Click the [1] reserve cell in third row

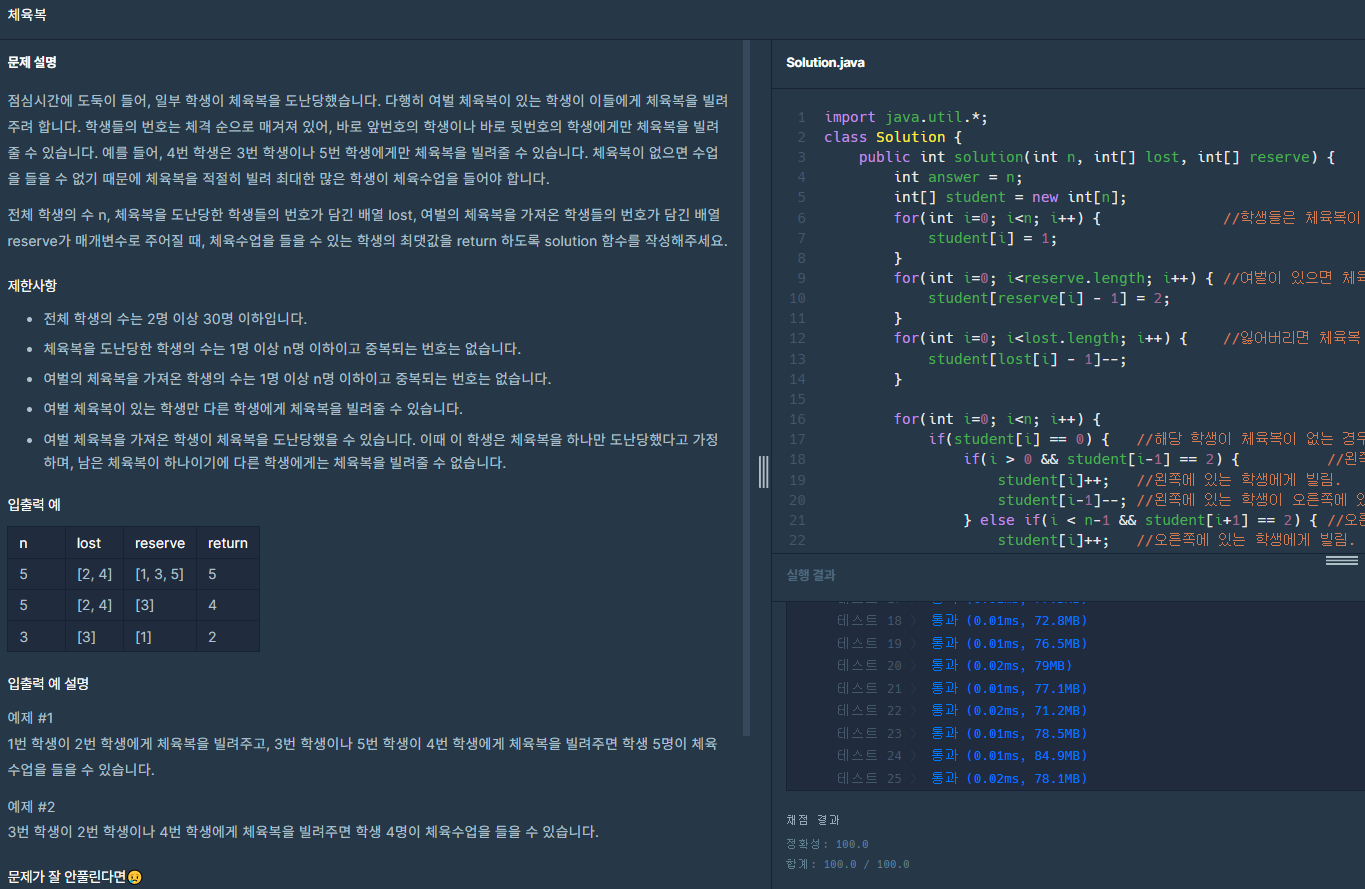pos(160,636)
